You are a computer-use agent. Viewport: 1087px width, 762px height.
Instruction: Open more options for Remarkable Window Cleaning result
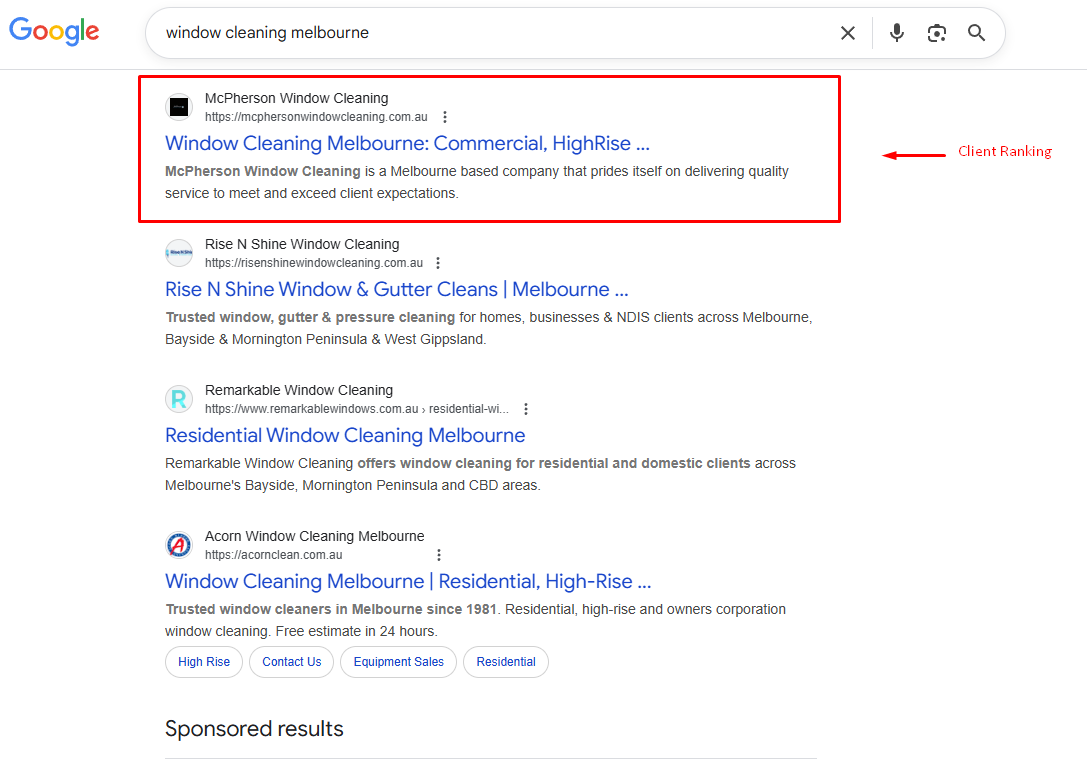coord(526,409)
